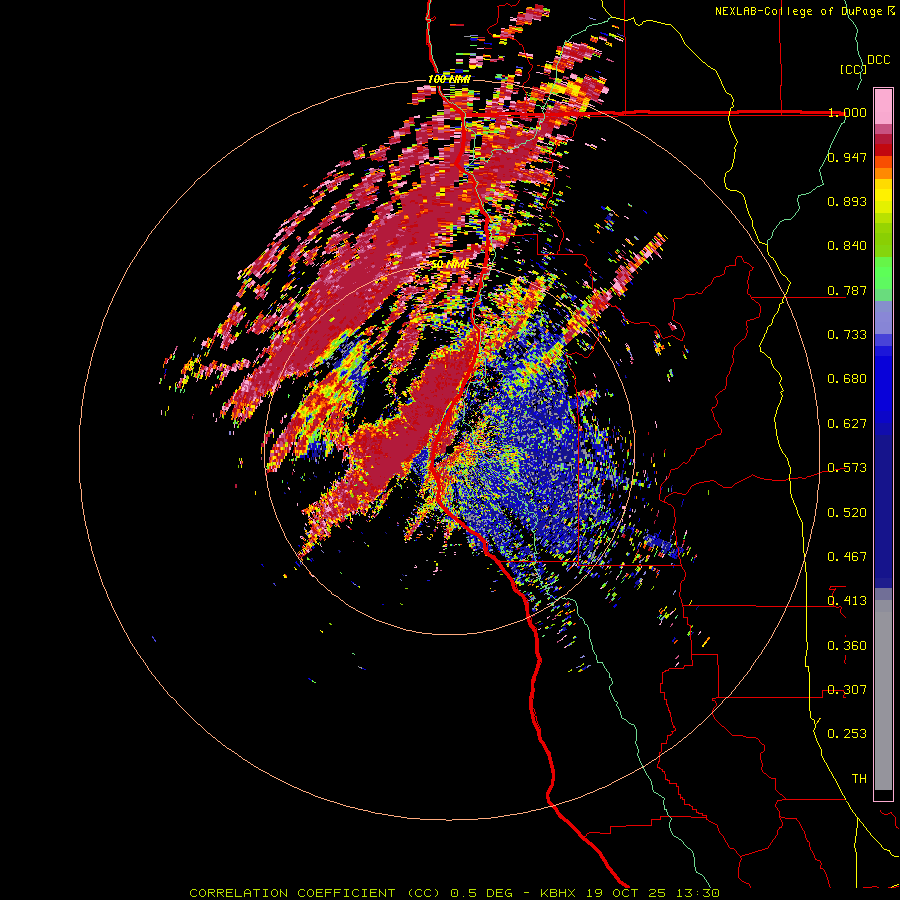This screenshot has height=900, width=900.
Task: Select the 0.413 legend value
Action: tap(847, 601)
